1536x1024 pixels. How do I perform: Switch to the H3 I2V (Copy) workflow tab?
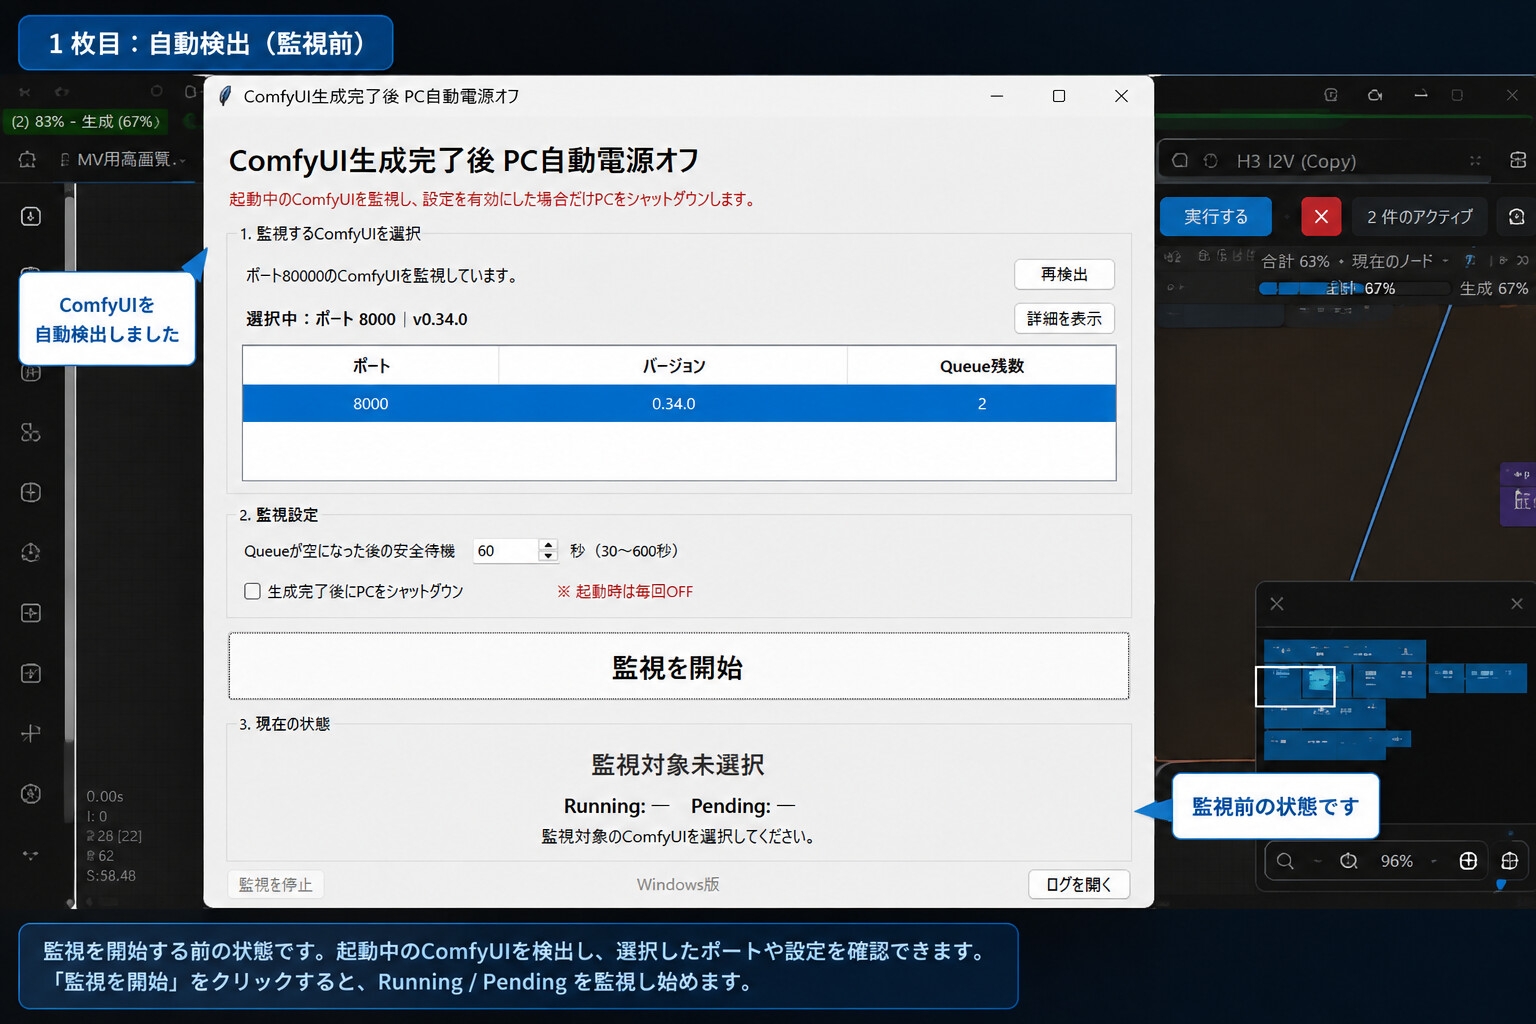[1296, 161]
